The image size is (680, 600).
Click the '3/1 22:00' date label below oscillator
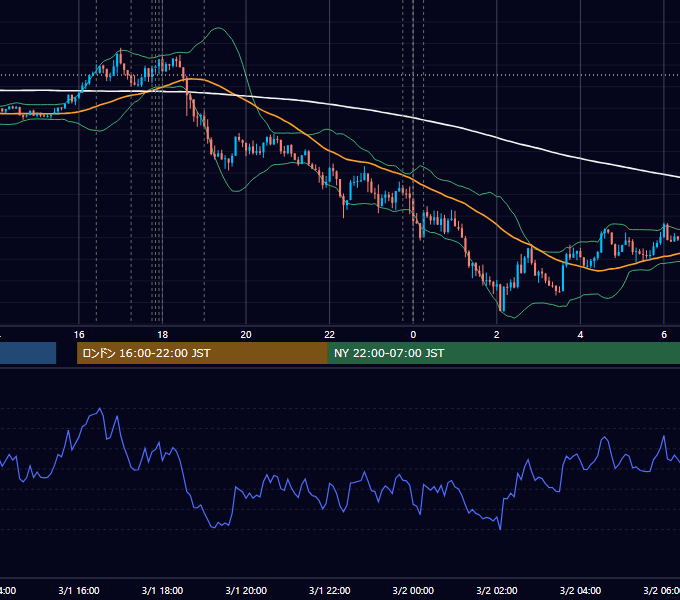tap(330, 590)
